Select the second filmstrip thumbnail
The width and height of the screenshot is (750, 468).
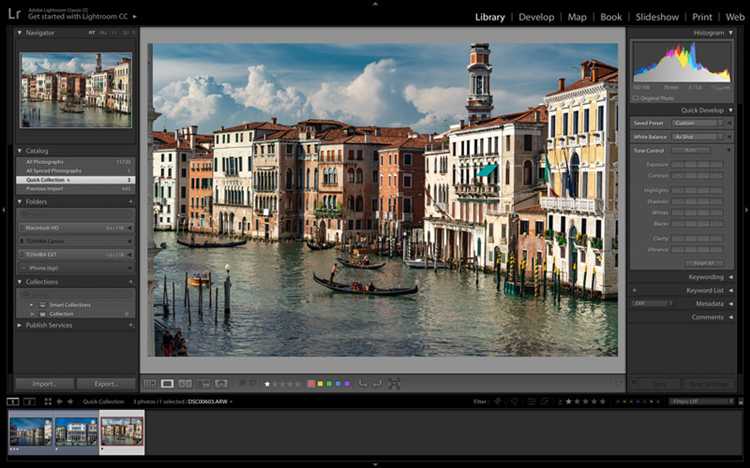[76, 432]
